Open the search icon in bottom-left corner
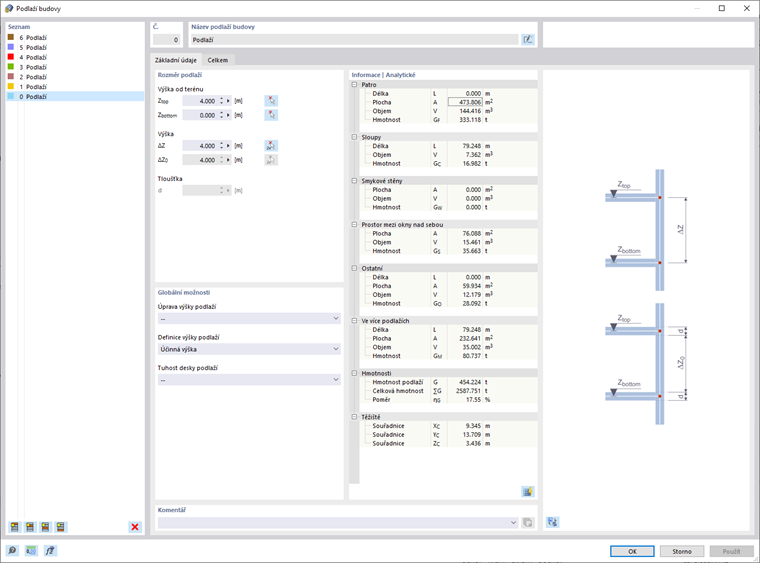The image size is (760, 563). pyautogui.click(x=12, y=550)
